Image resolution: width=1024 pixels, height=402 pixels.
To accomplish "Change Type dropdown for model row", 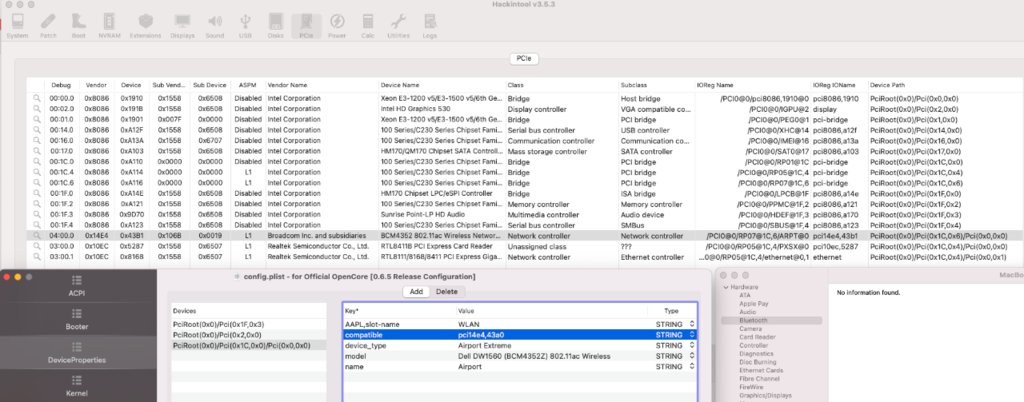I will click(x=693, y=355).
